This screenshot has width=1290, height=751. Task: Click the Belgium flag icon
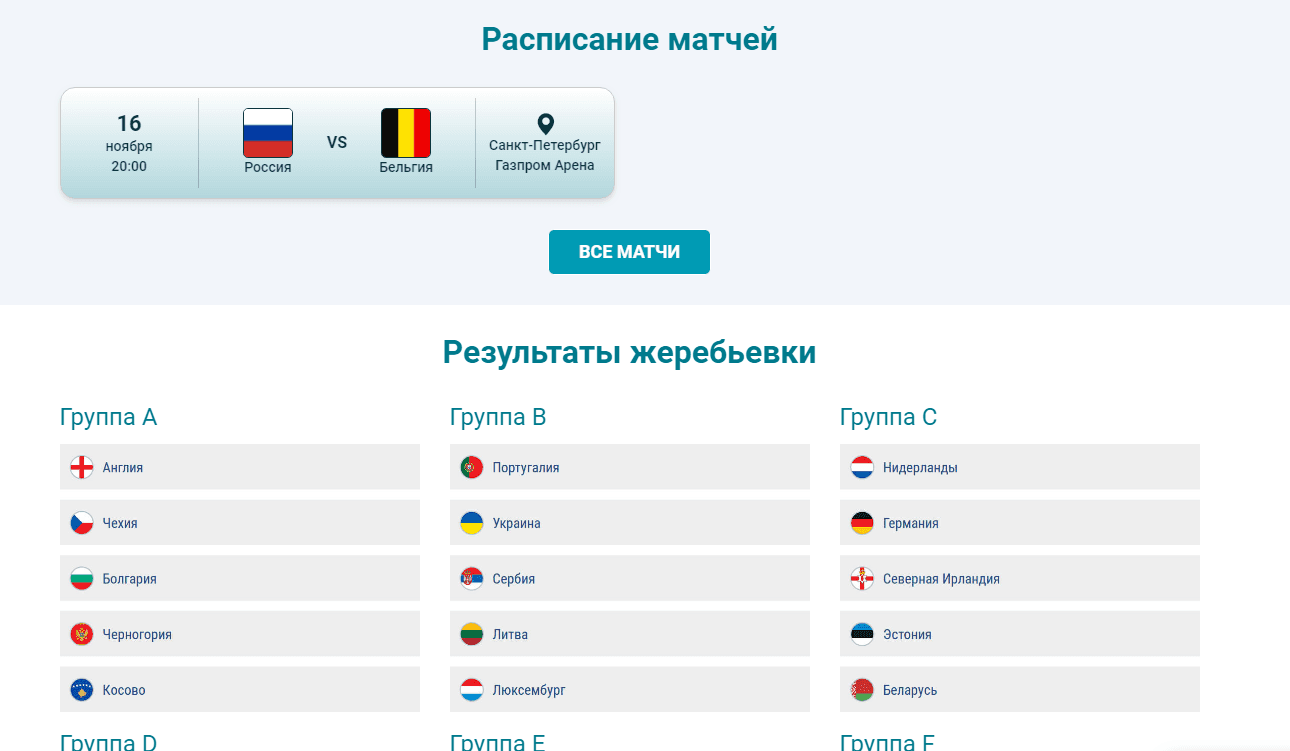coord(405,130)
